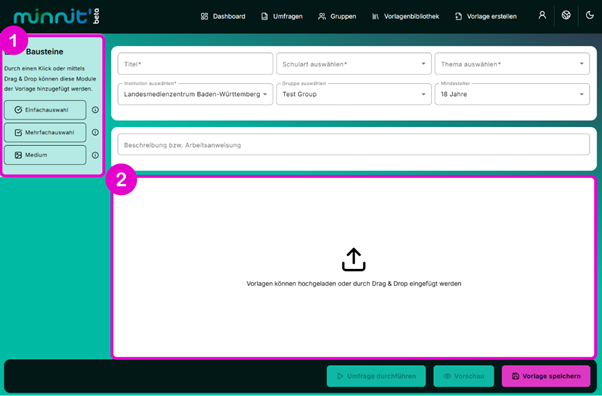Click the Mehrfachauswahl checkbox icon
The width and height of the screenshot is (602, 396).
[x=18, y=133]
